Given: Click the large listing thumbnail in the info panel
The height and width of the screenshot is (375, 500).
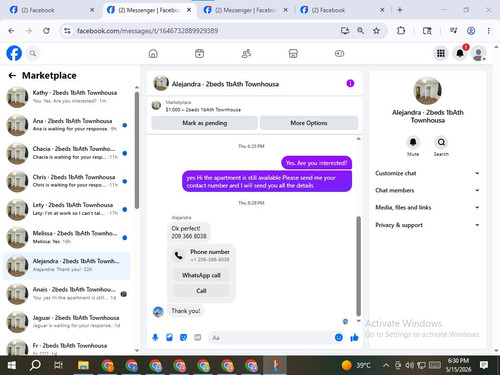Looking at the screenshot, I should [428, 90].
